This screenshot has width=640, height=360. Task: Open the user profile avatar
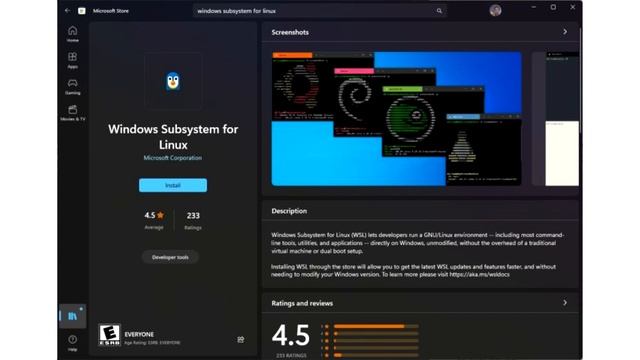click(496, 10)
